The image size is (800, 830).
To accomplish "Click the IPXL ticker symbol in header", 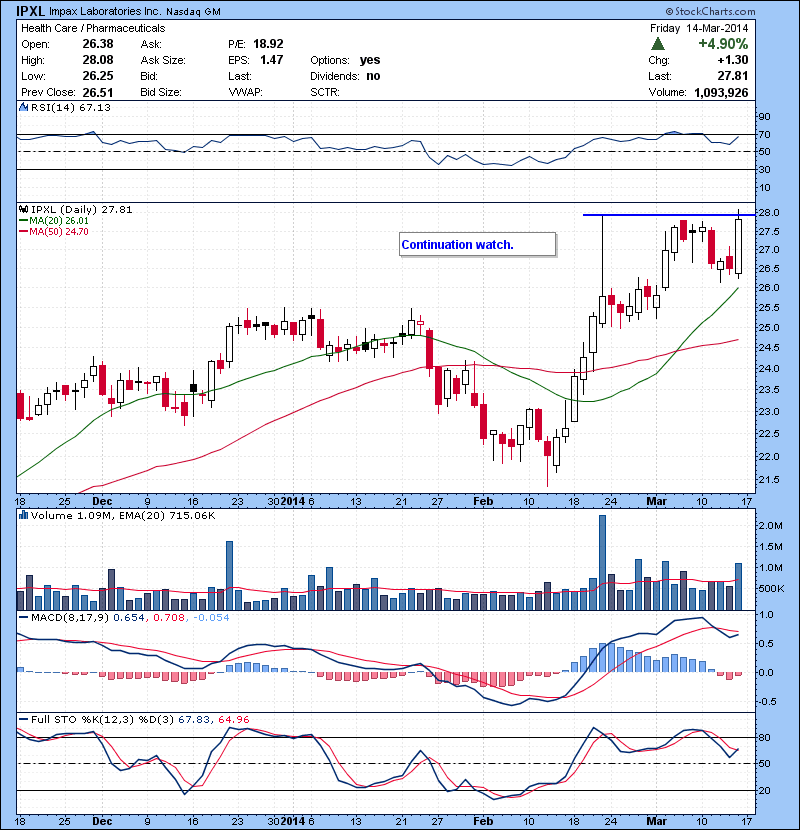I will (x=28, y=10).
